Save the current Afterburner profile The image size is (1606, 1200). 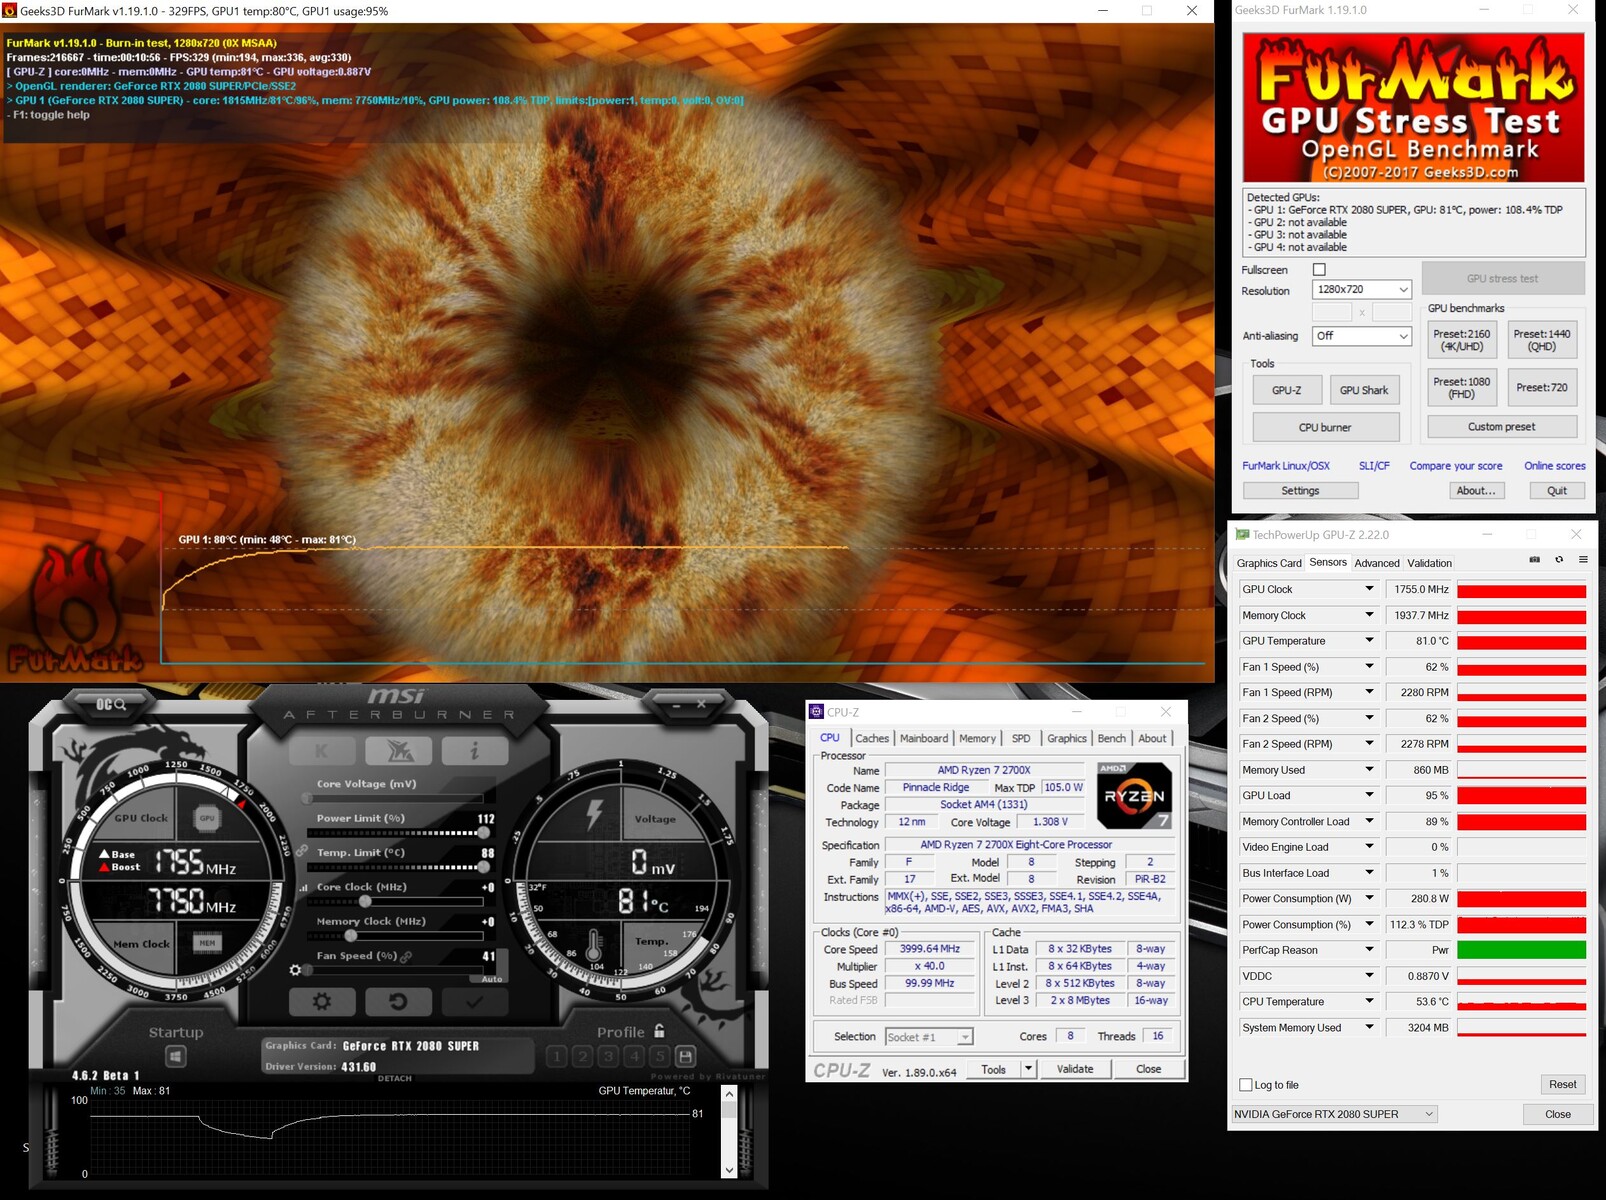pos(685,1056)
